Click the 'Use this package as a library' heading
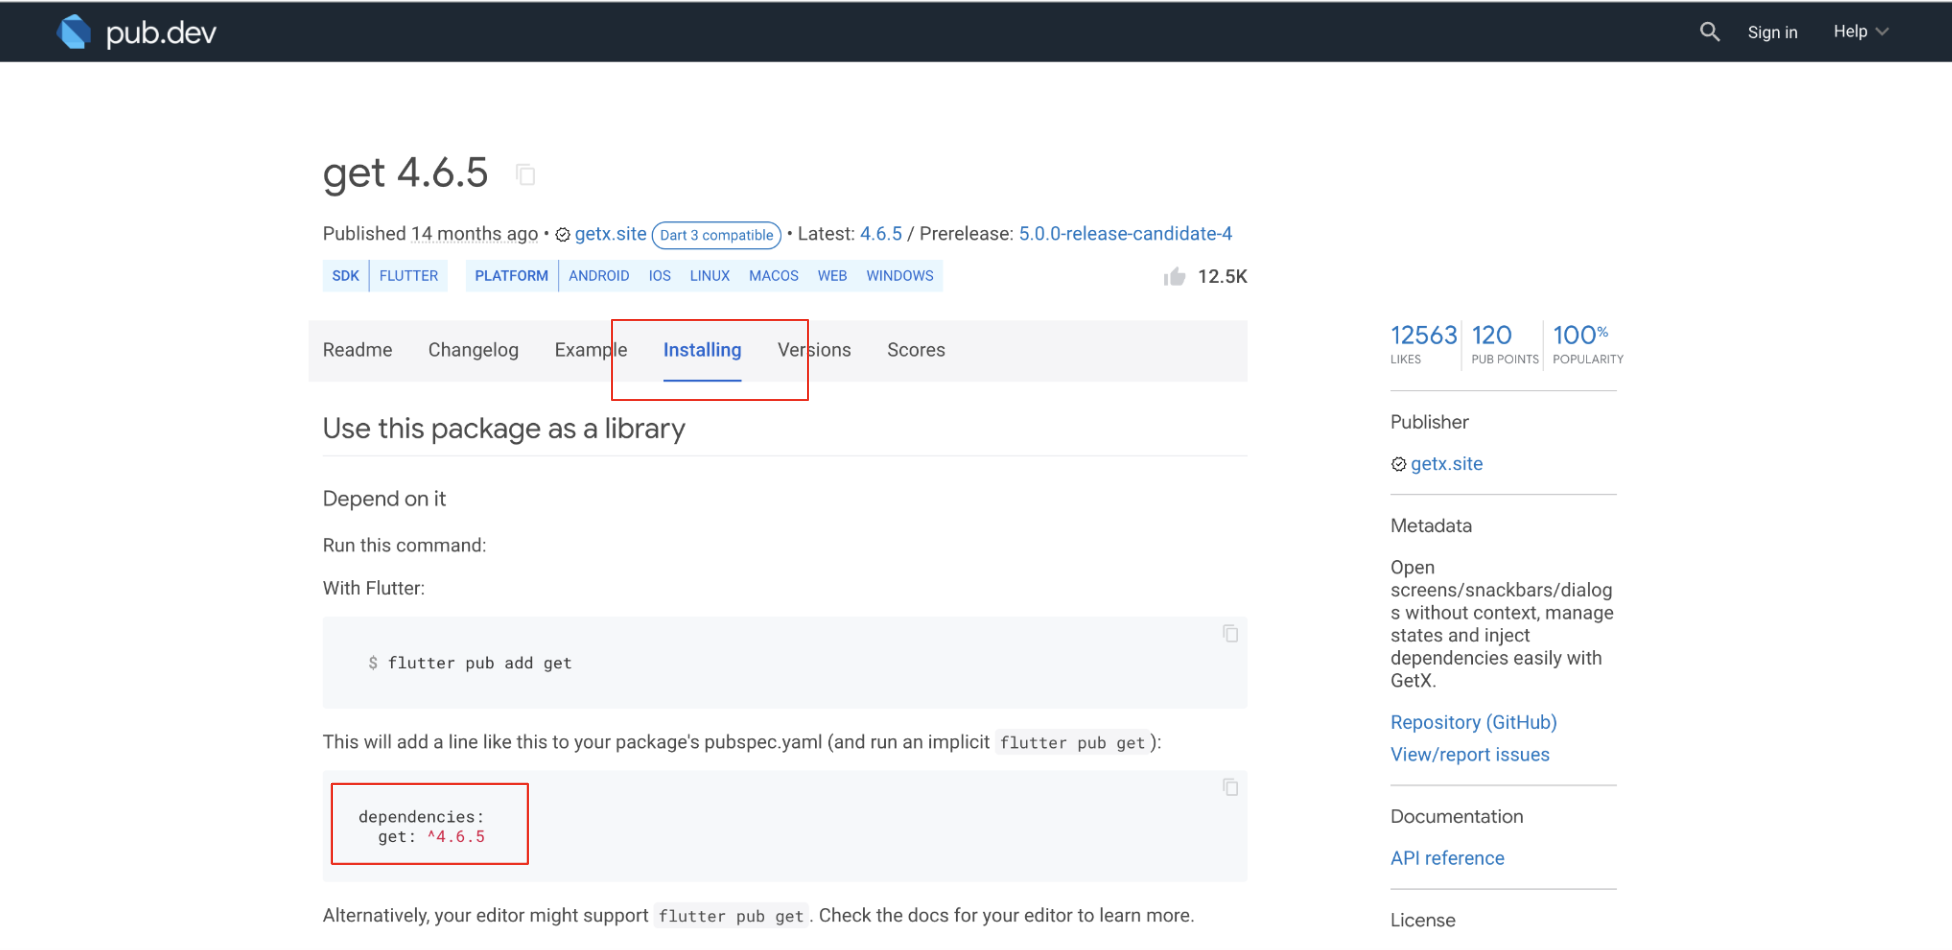Screen dimensions: 1952x950 click(x=504, y=429)
